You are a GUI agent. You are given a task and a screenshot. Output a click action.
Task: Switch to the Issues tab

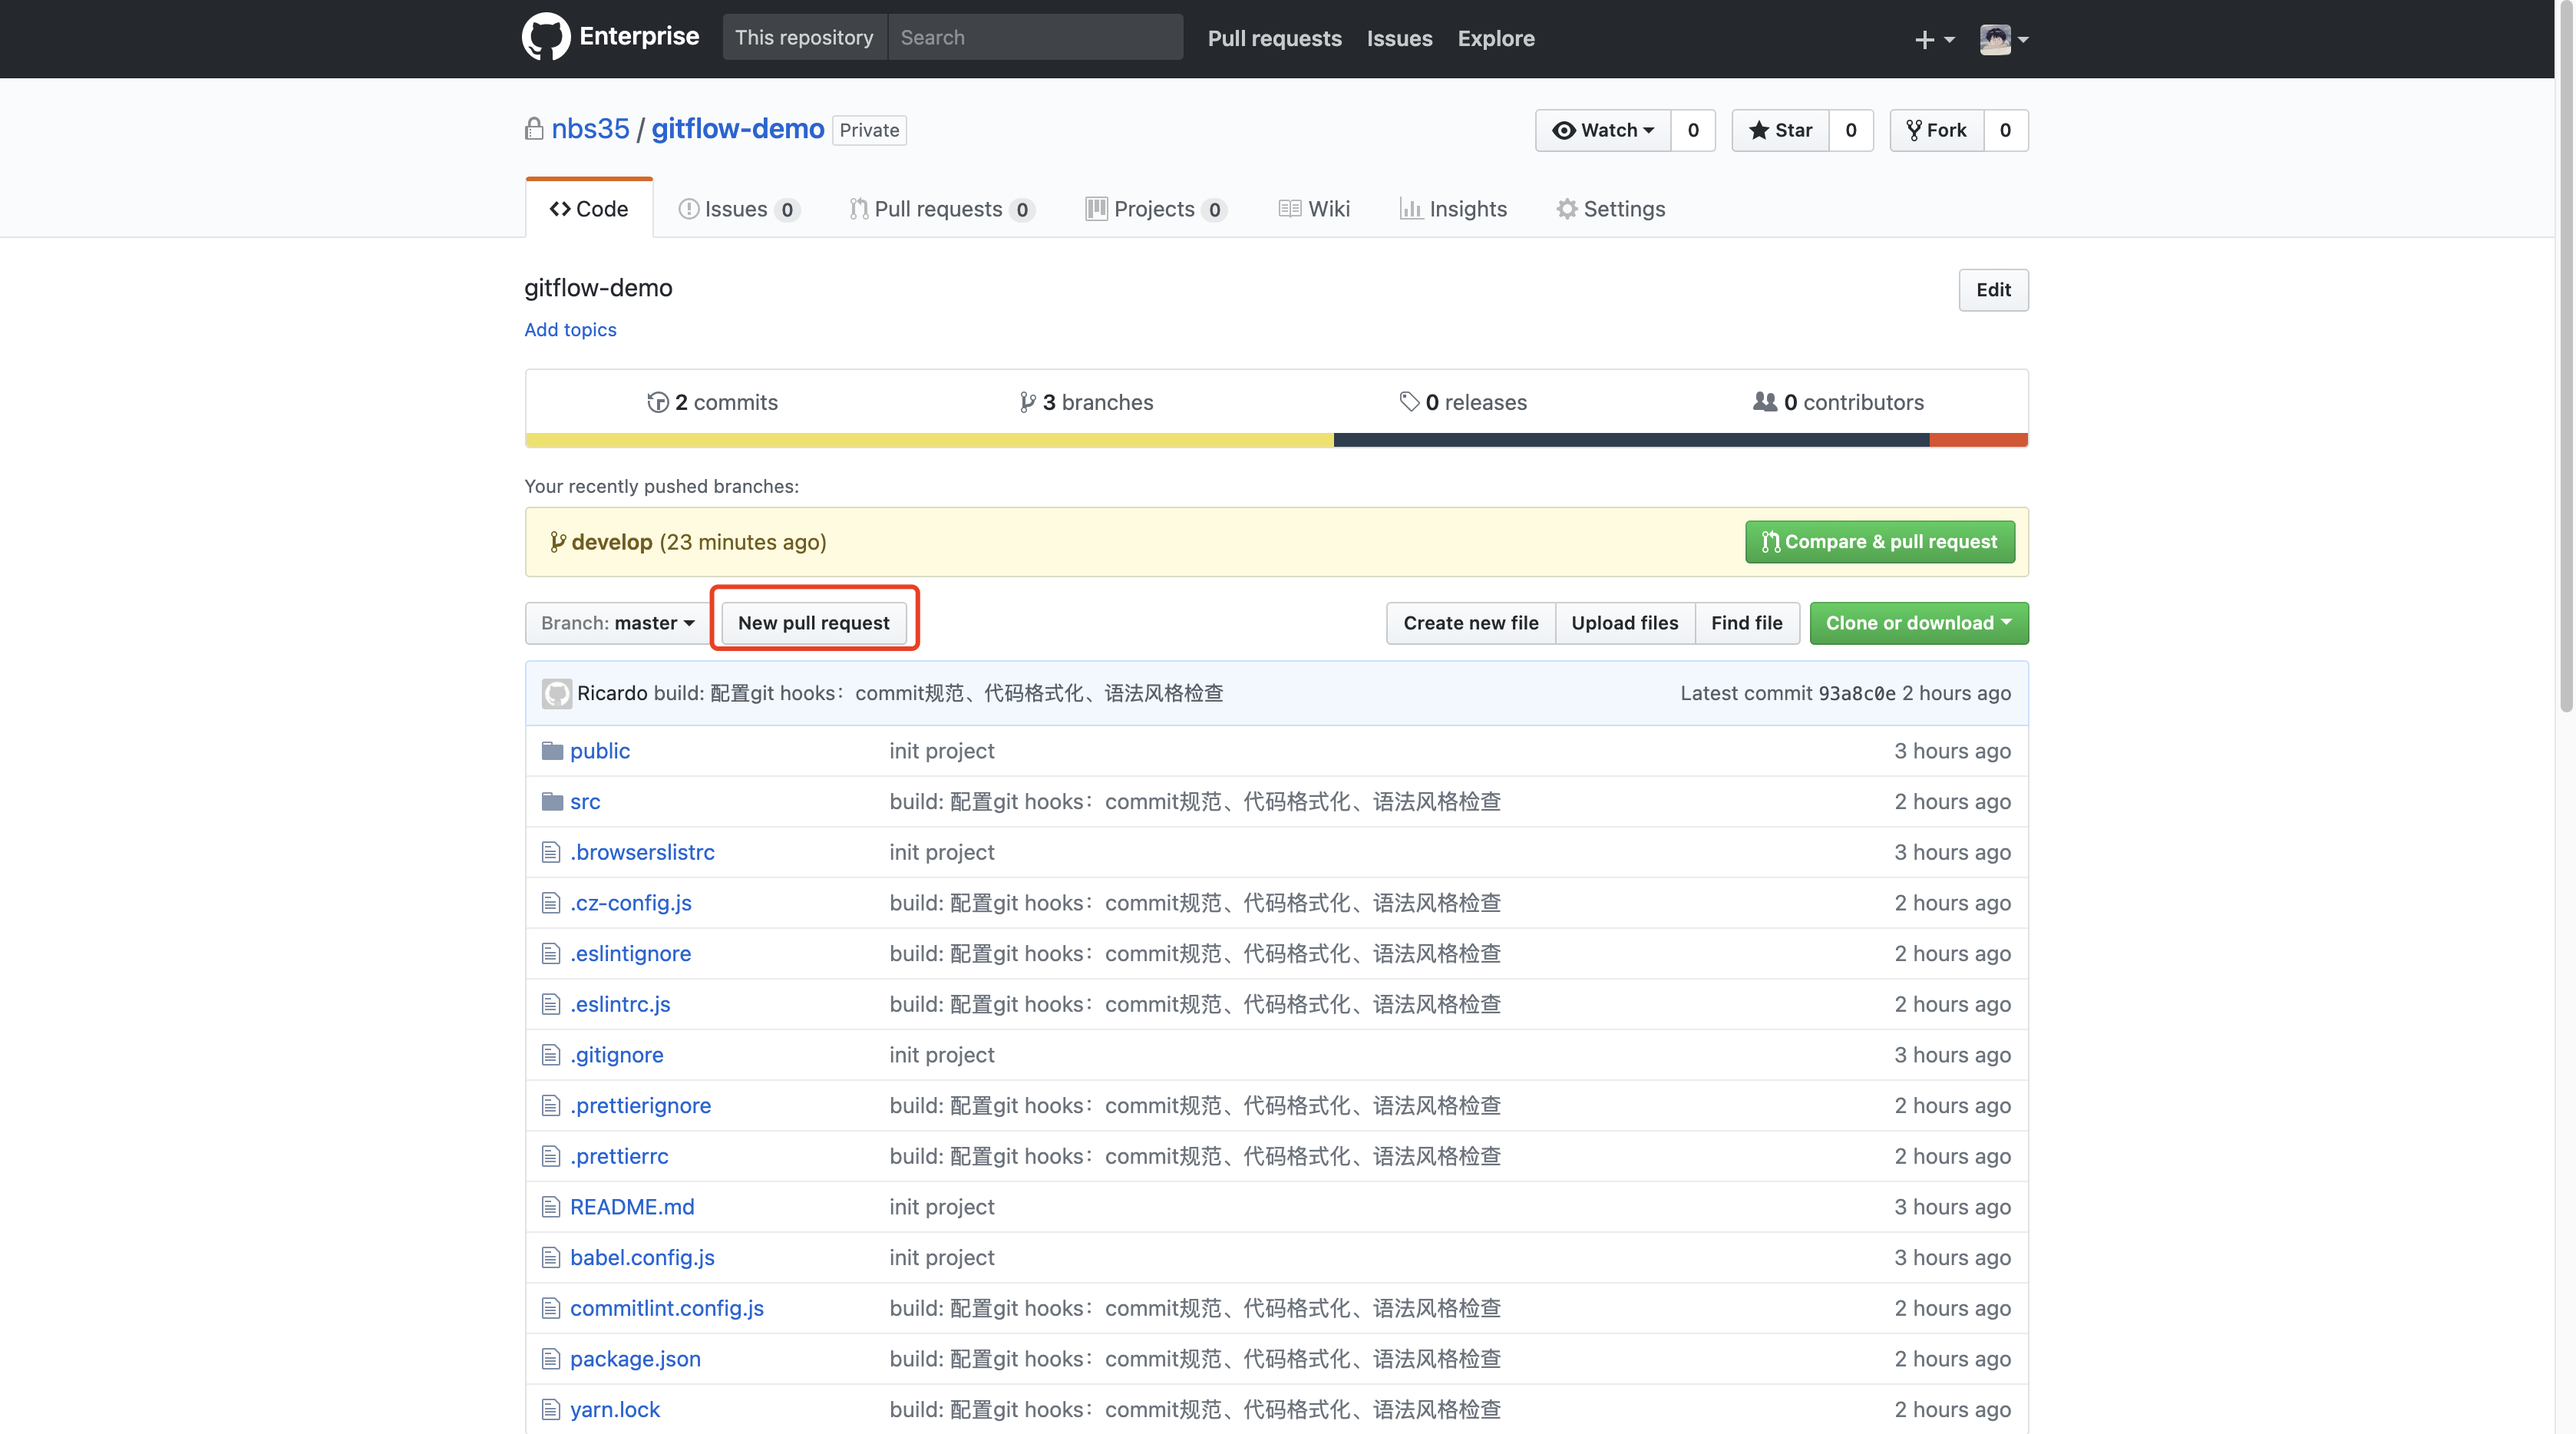point(738,209)
